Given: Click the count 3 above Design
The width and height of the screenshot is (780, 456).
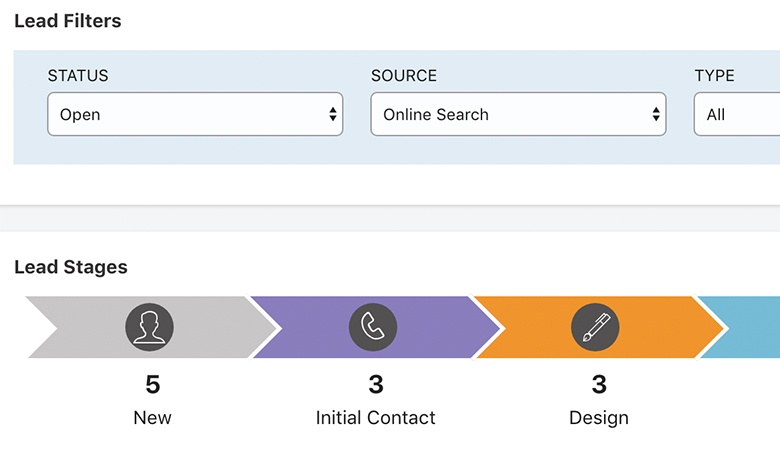Looking at the screenshot, I should [x=599, y=385].
